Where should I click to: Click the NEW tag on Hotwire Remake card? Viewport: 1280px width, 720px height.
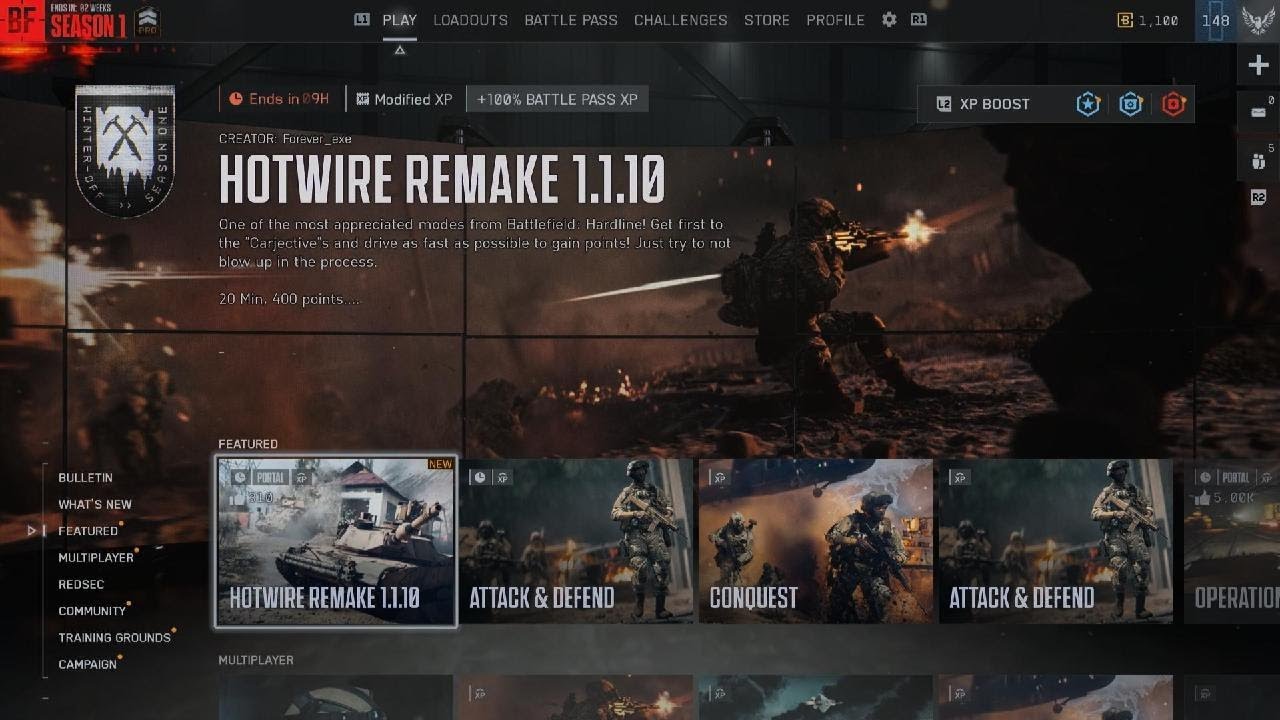(x=440, y=464)
